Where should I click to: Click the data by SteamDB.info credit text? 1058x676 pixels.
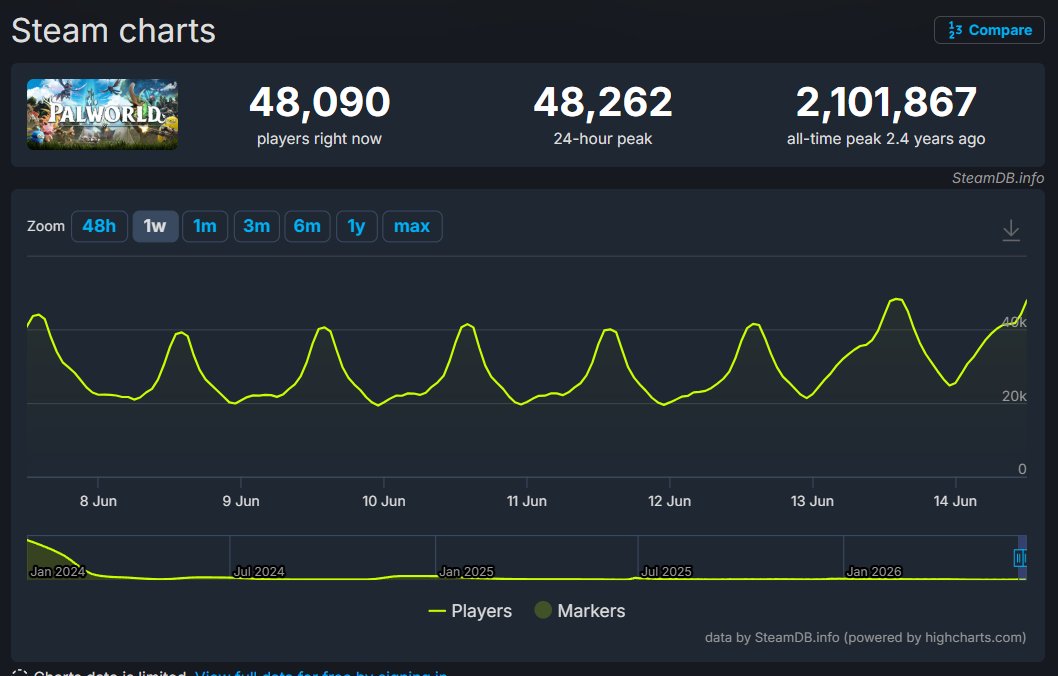(x=866, y=638)
